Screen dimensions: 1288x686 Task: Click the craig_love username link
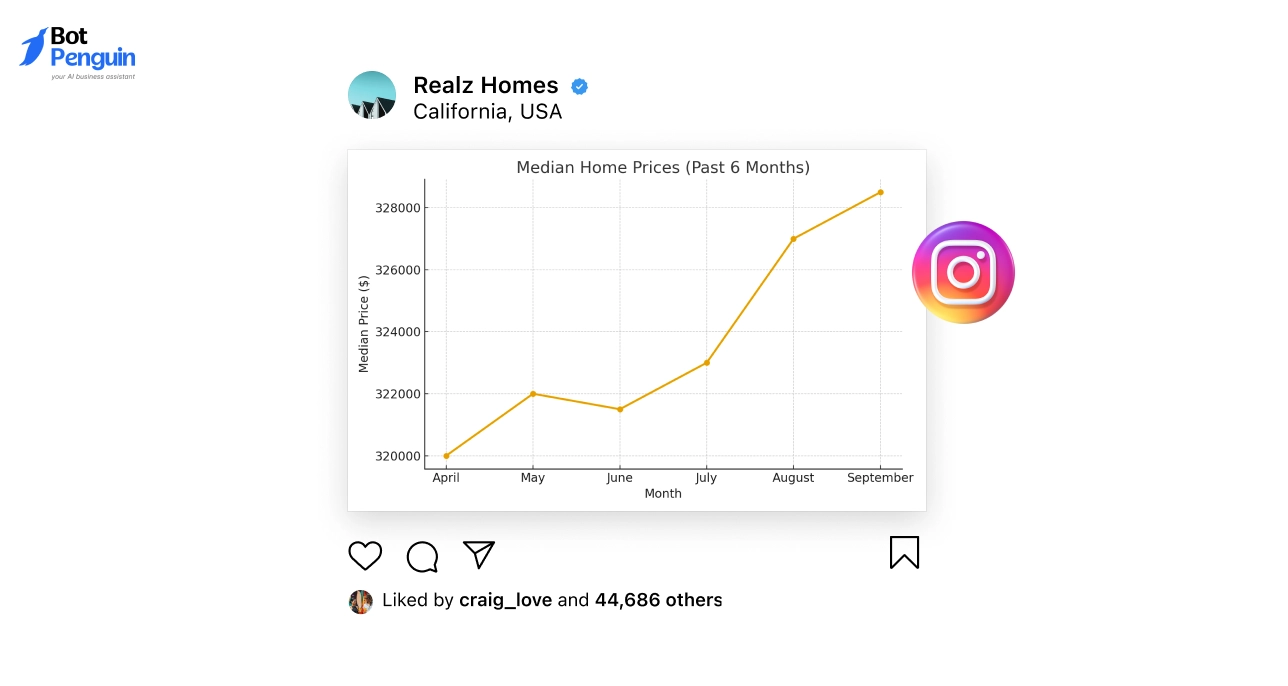505,600
